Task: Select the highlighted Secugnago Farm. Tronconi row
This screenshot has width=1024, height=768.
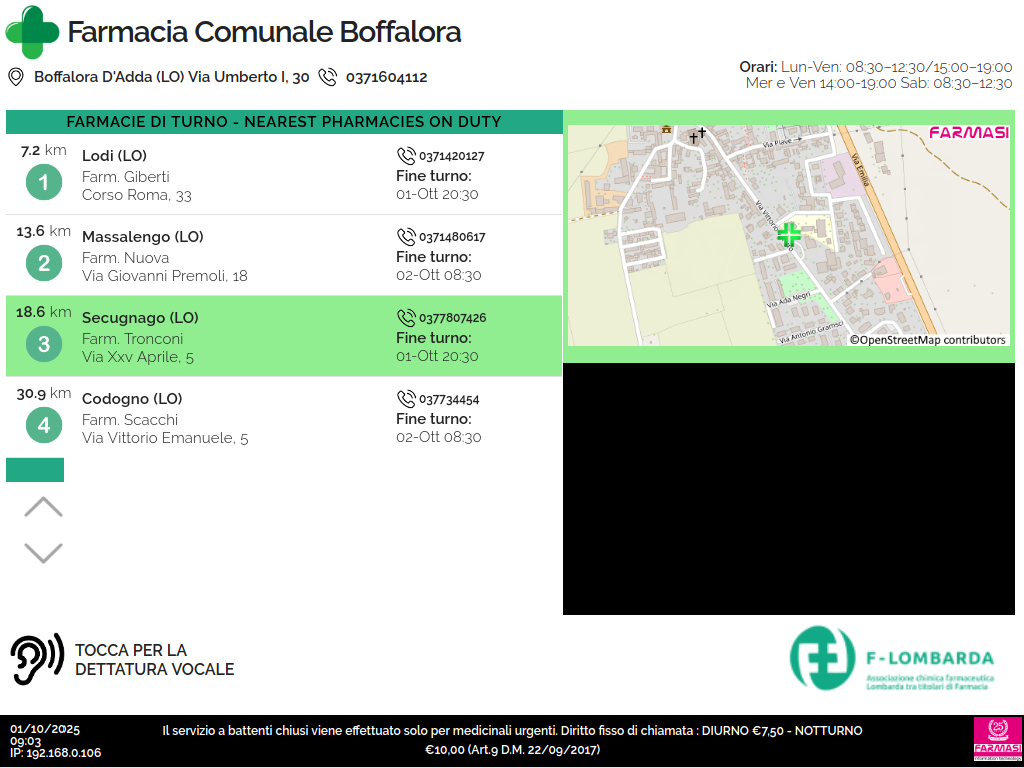Action: [x=284, y=337]
